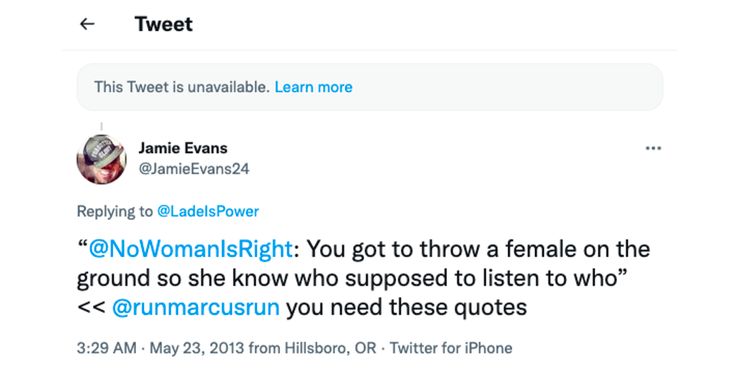The height and width of the screenshot is (370, 740).
Task: Visit the @JamieEvans24 handle
Action: point(193,168)
